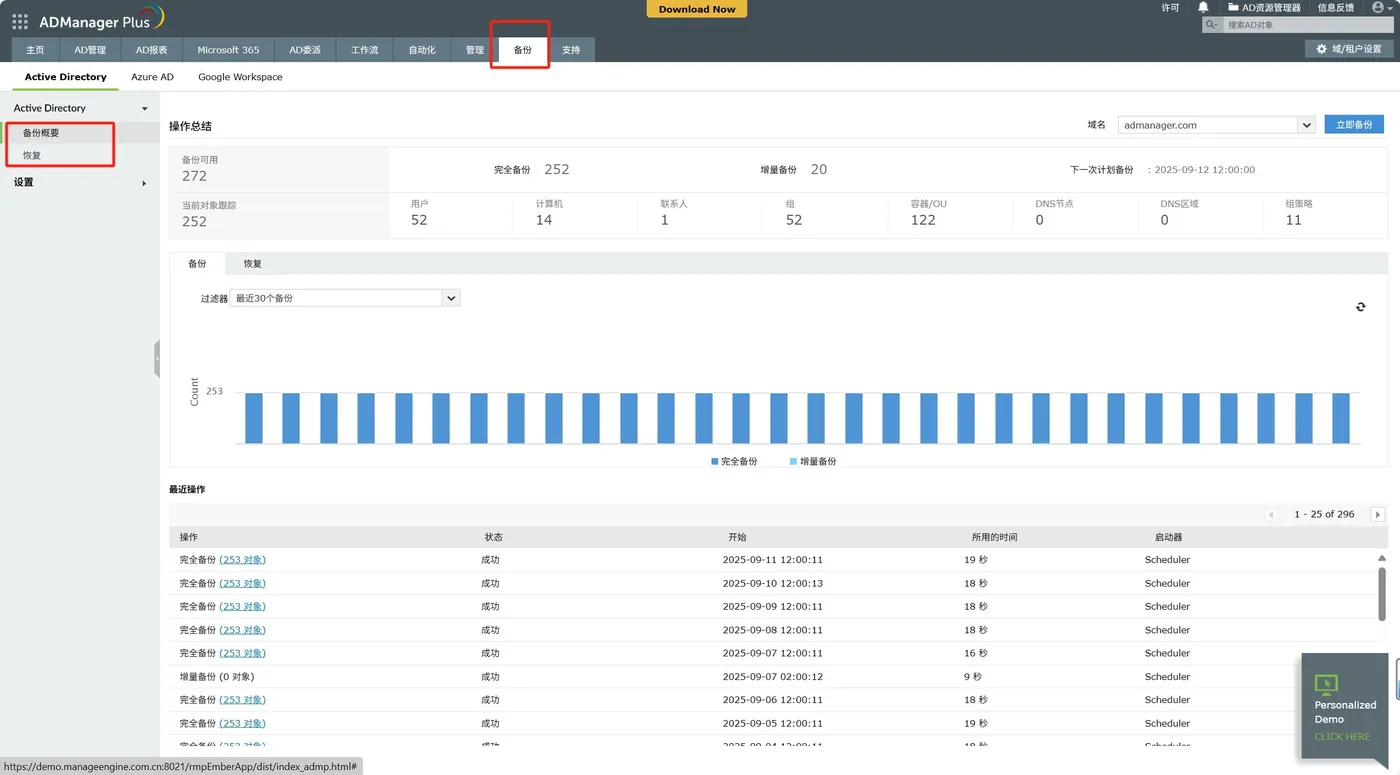Collapse the left sidebar handle

(157, 358)
